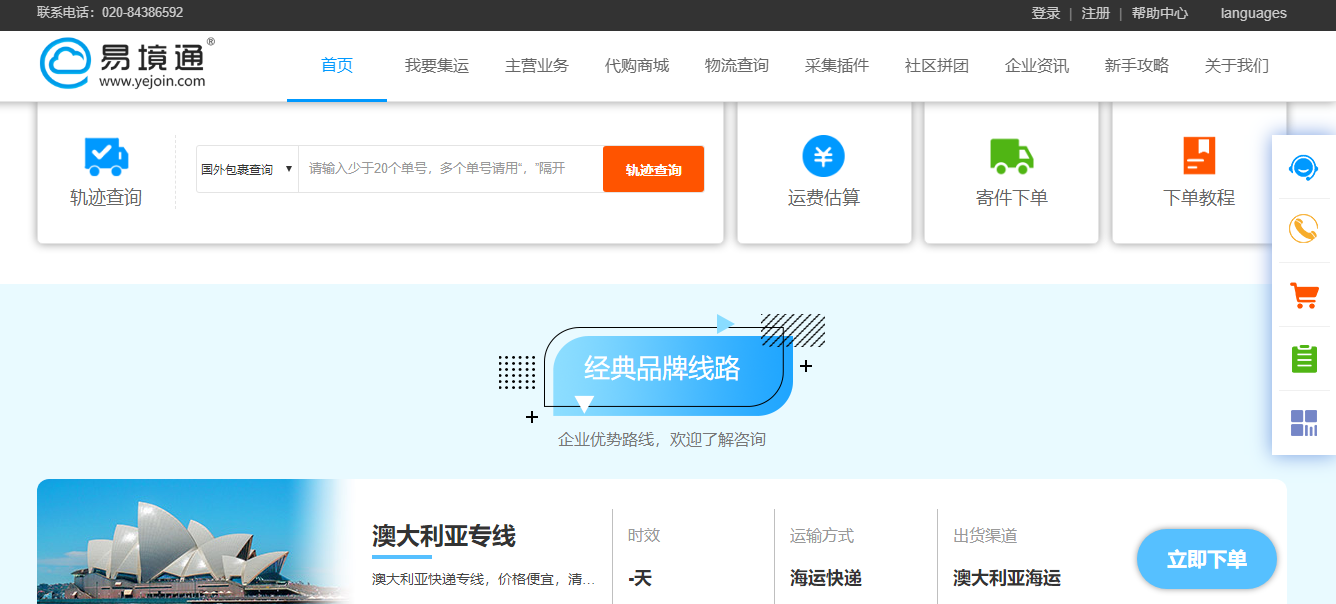
Task: Open the 代购商城 menu item
Action: pos(637,66)
